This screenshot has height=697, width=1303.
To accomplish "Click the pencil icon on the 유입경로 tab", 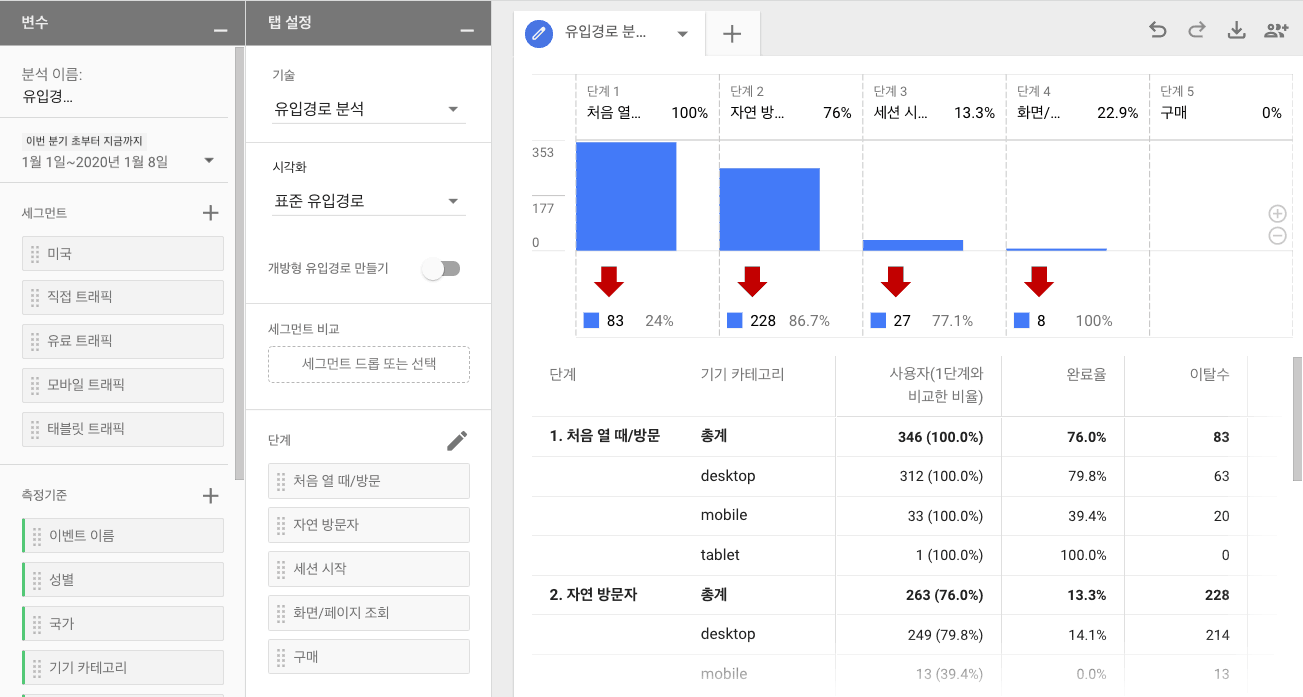I will [540, 33].
